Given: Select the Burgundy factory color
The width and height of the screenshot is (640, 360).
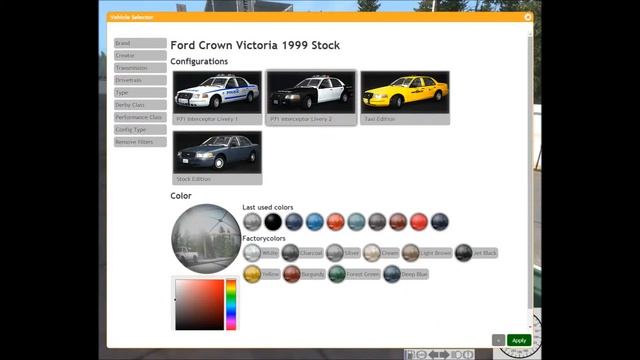Looking at the screenshot, I should [304, 274].
